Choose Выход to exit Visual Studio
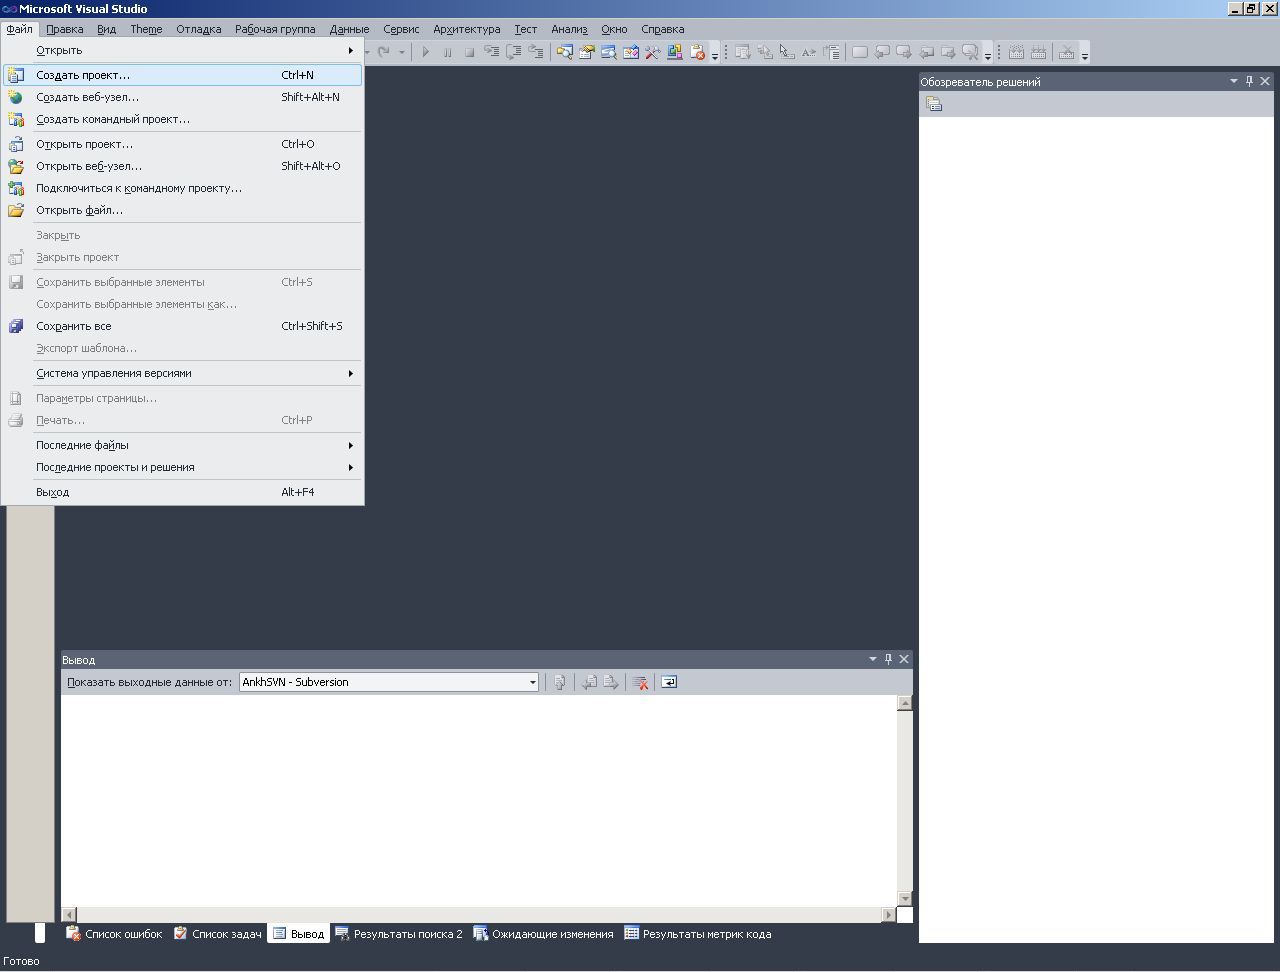This screenshot has height=972, width=1280. pyautogui.click(x=183, y=492)
